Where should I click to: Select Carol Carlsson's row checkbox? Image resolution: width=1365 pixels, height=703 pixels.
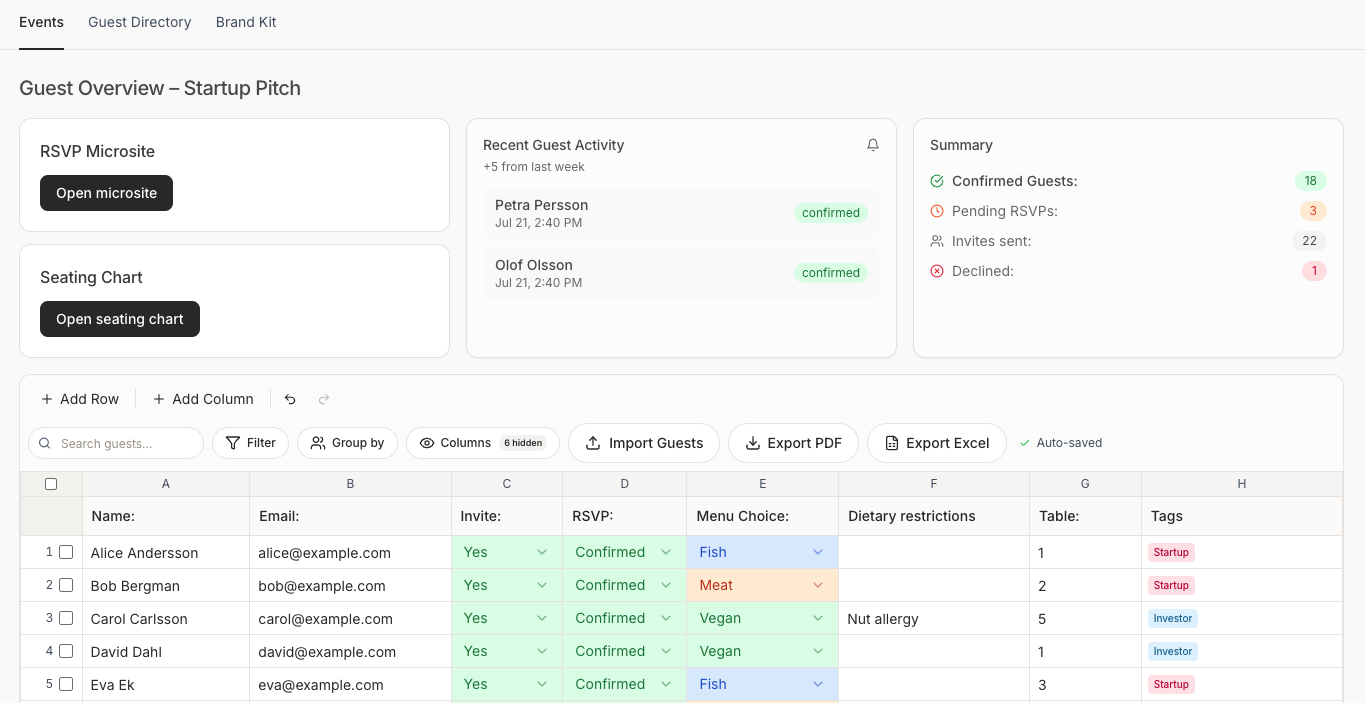(x=66, y=618)
